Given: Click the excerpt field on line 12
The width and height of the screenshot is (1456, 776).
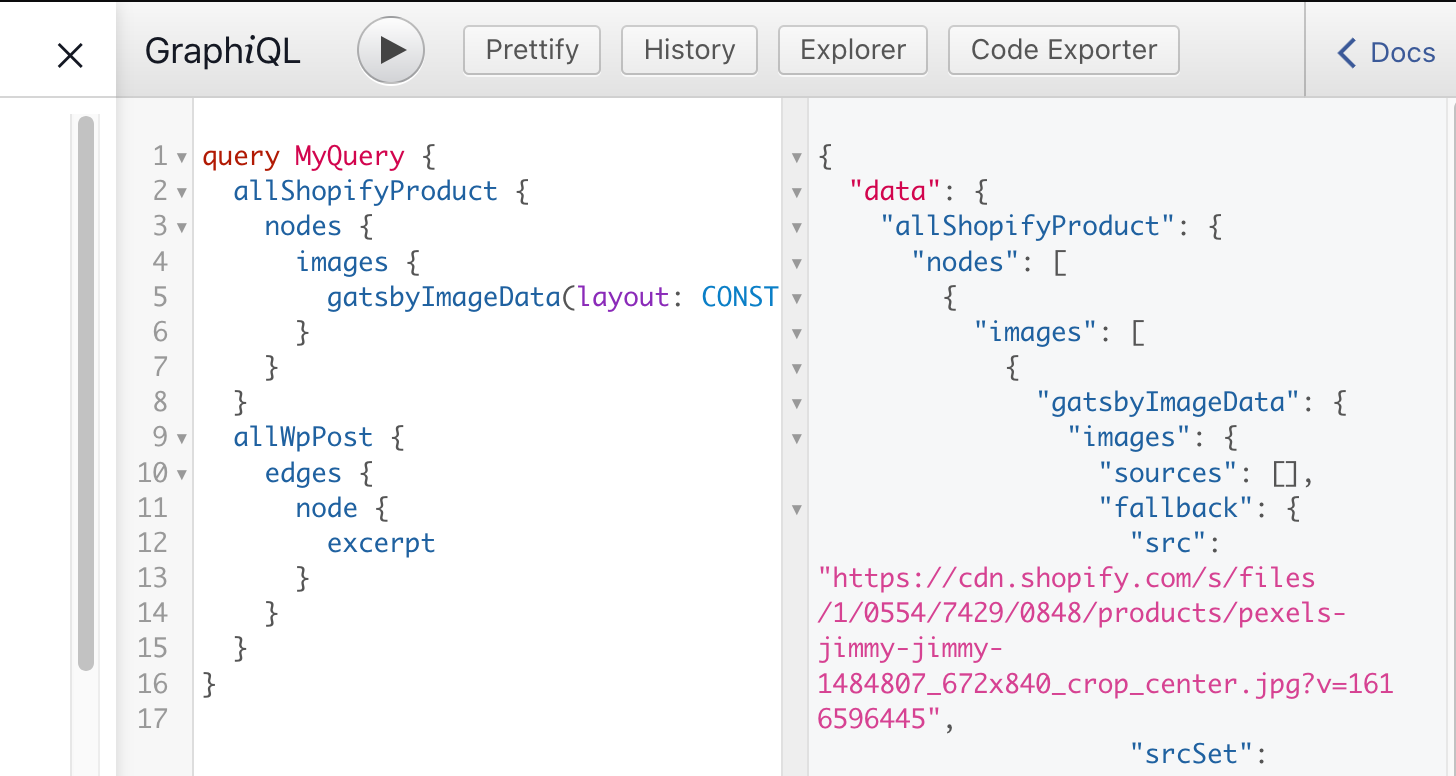Looking at the screenshot, I should click(381, 543).
